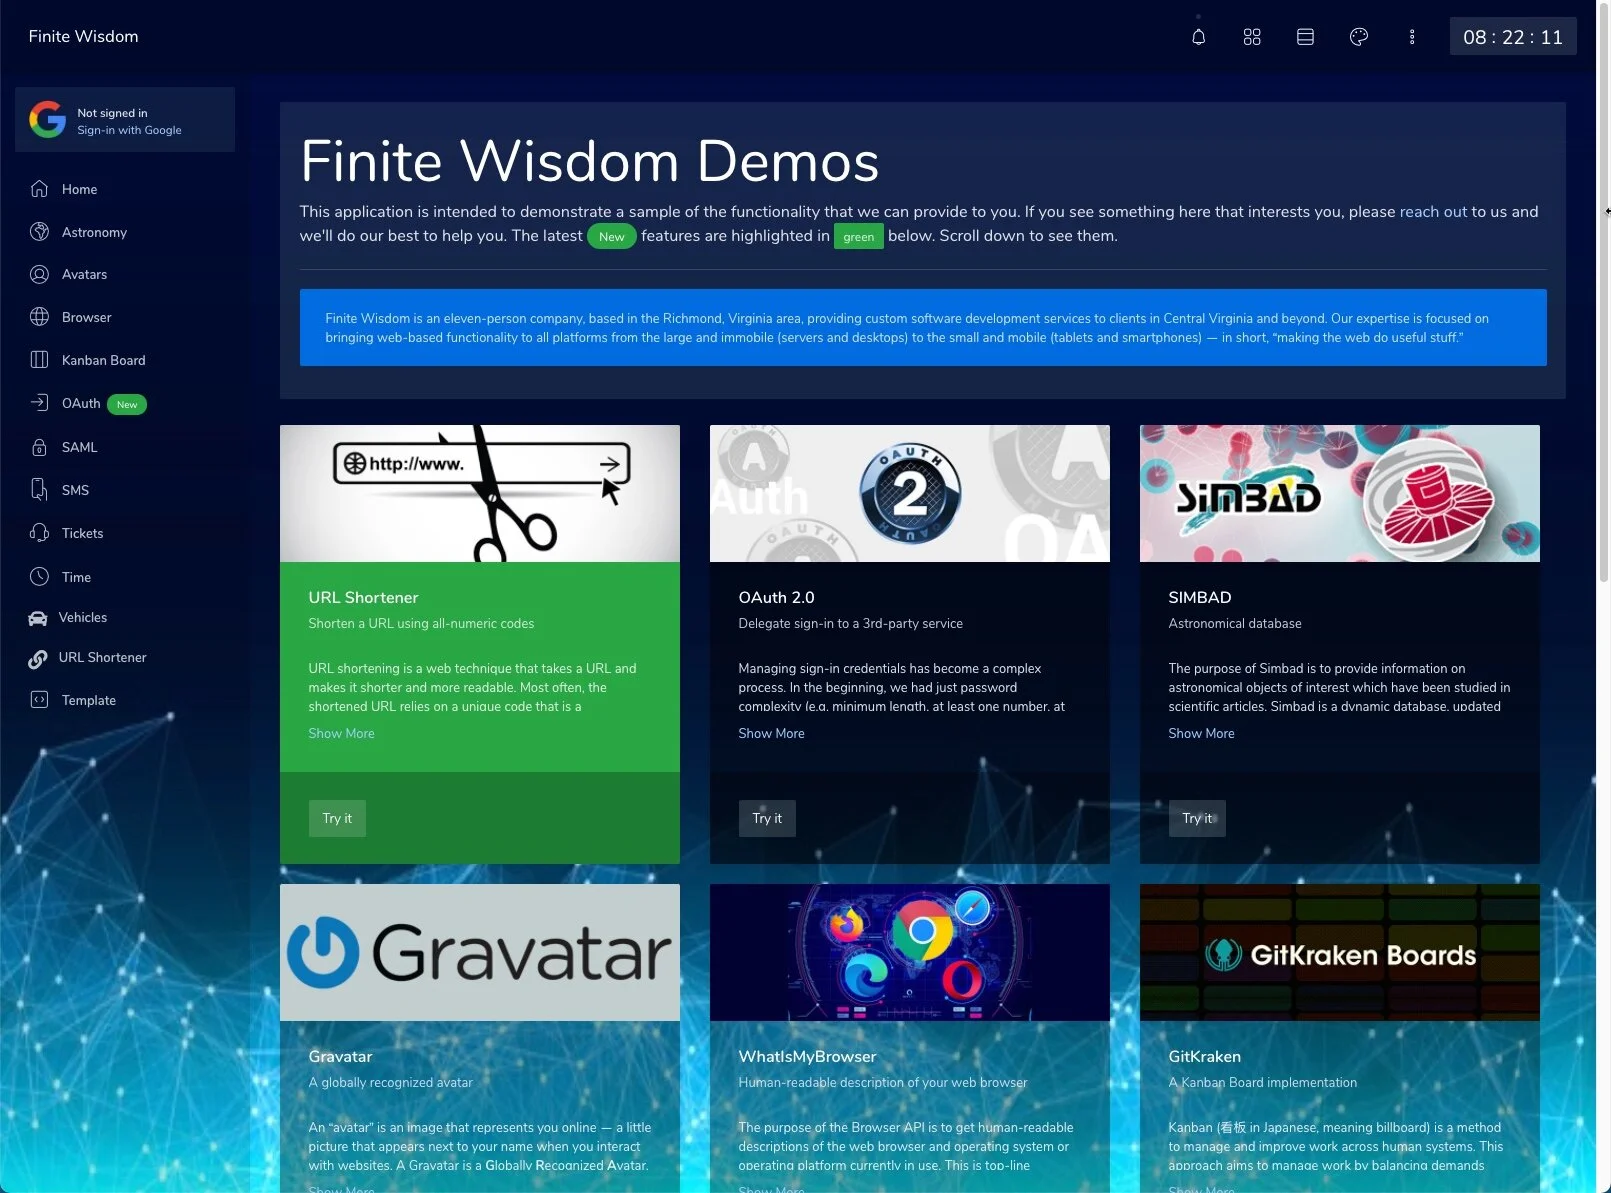Click the GitKraken card title
The image size is (1611, 1193).
pos(1204,1057)
